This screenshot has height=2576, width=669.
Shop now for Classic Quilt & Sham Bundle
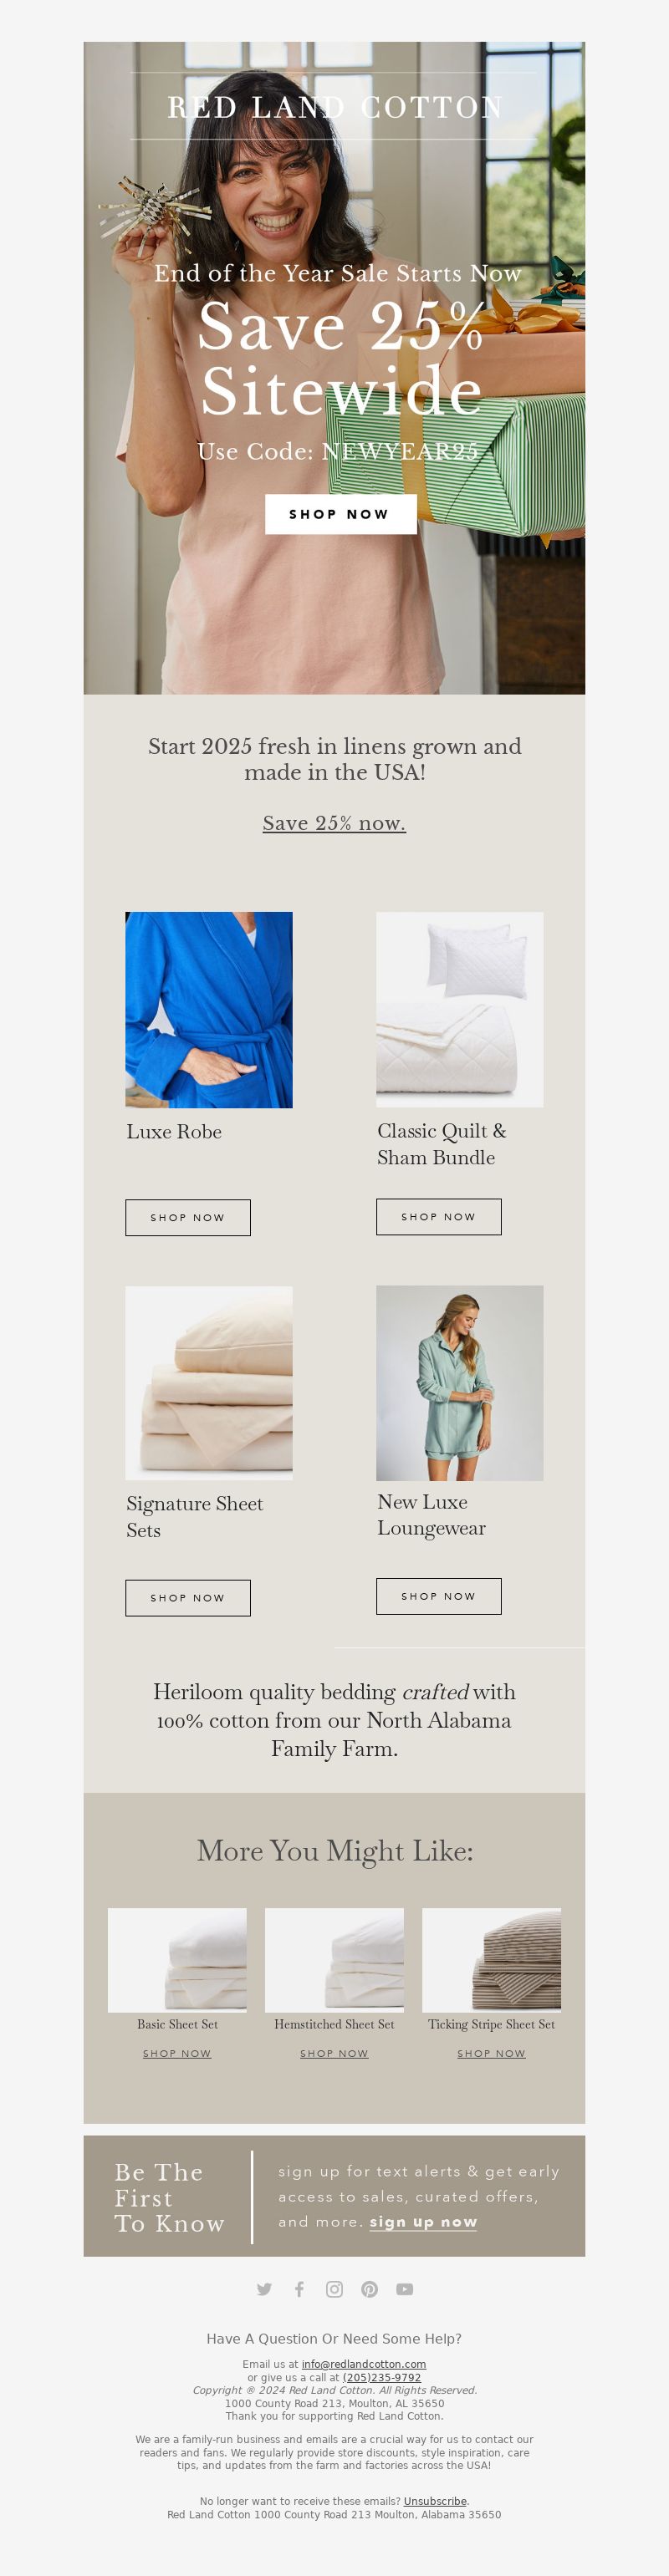tap(439, 1216)
